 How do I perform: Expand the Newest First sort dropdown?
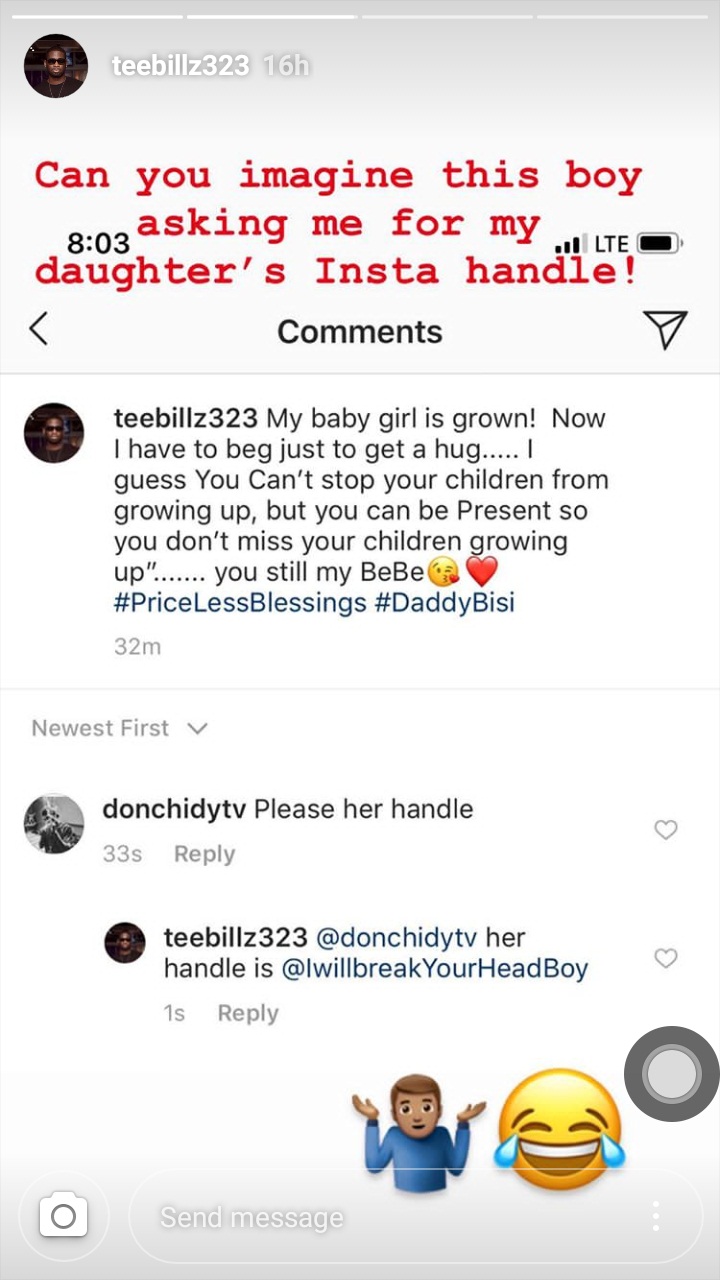pyautogui.click(x=119, y=728)
